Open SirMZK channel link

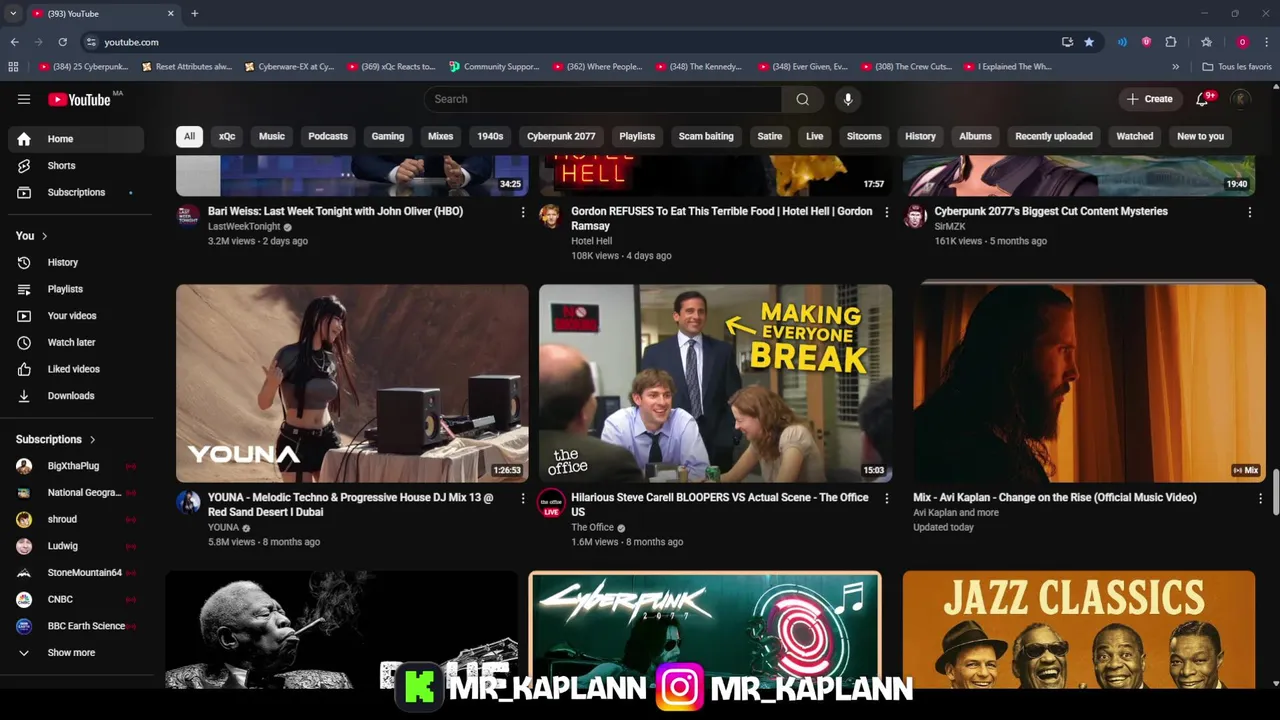(x=949, y=227)
